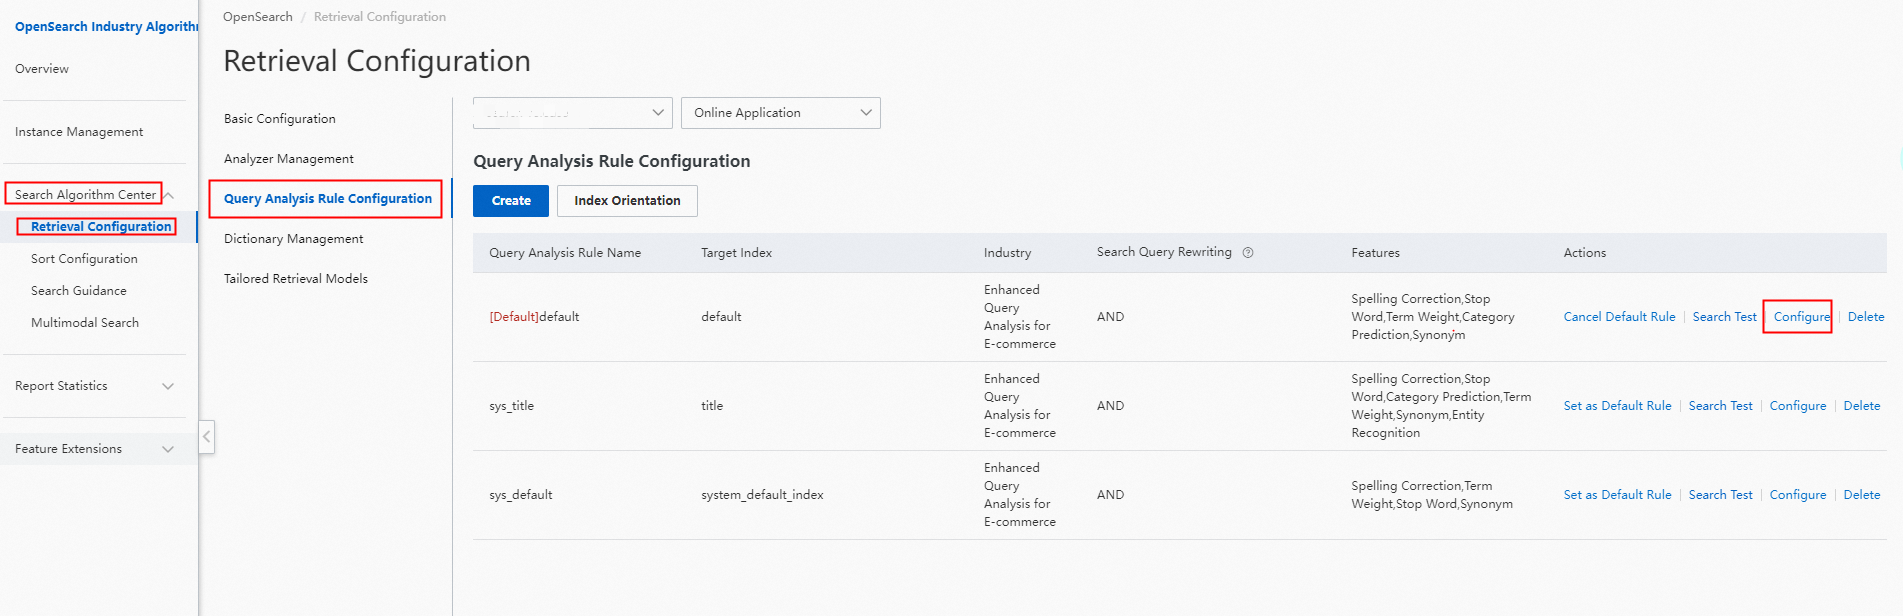The height and width of the screenshot is (616, 1903).
Task: Collapse the Search Algorithm Center section
Action: (169, 195)
